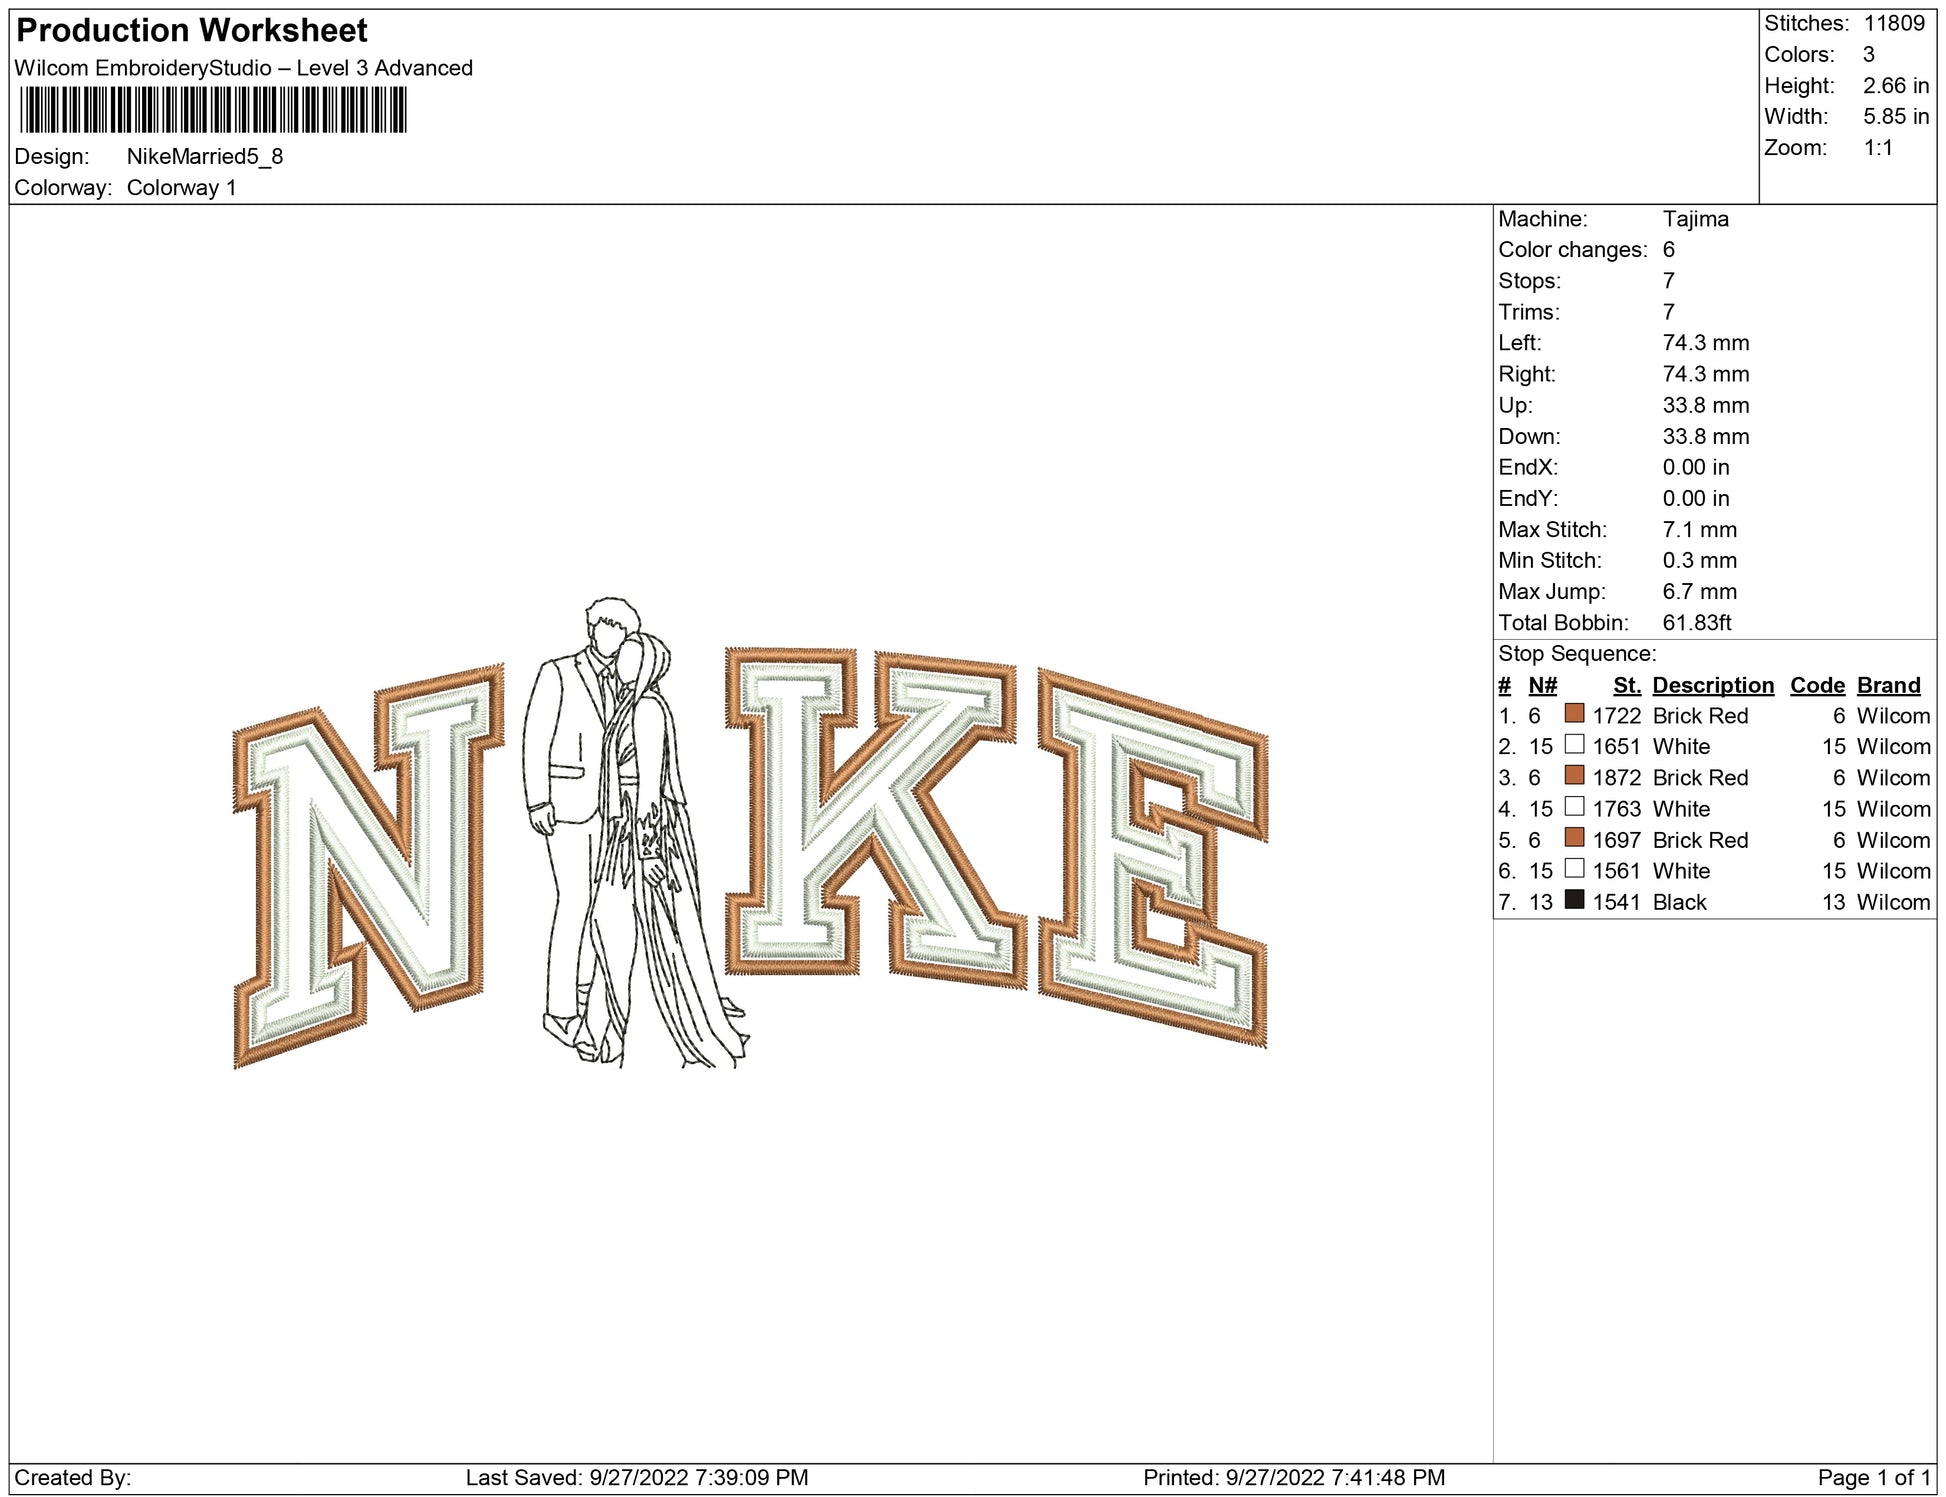The width and height of the screenshot is (1946, 1497).
Task: Click the Black swatch in row 7
Action: pyautogui.click(x=1574, y=899)
